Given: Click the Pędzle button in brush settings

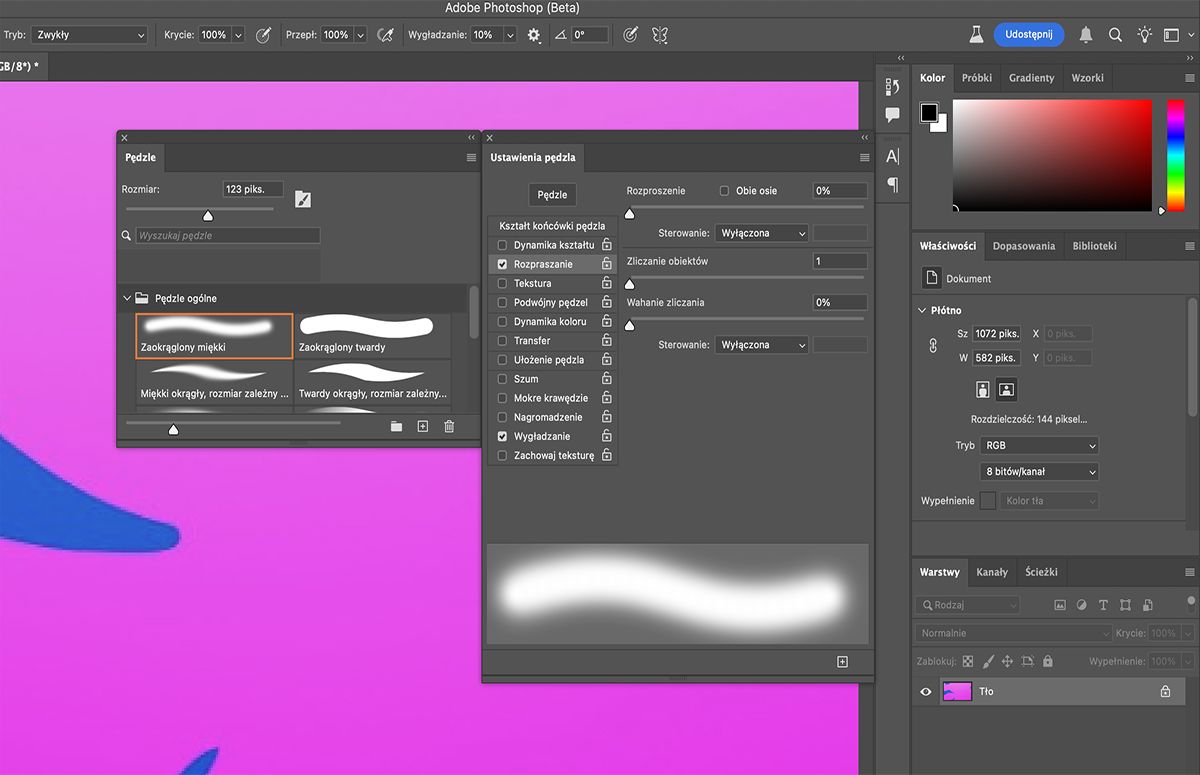Looking at the screenshot, I should [x=552, y=195].
